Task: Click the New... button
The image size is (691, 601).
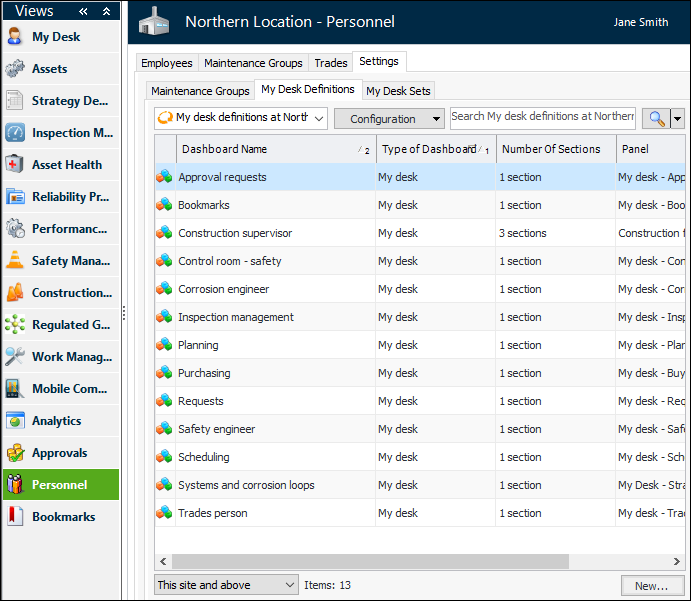Action: point(650,586)
